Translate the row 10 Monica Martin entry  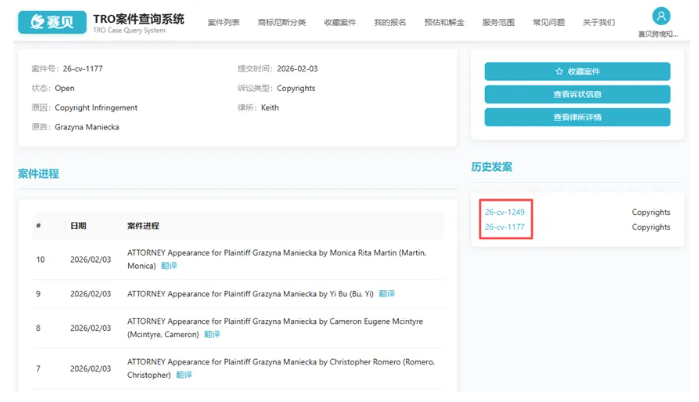168,266
